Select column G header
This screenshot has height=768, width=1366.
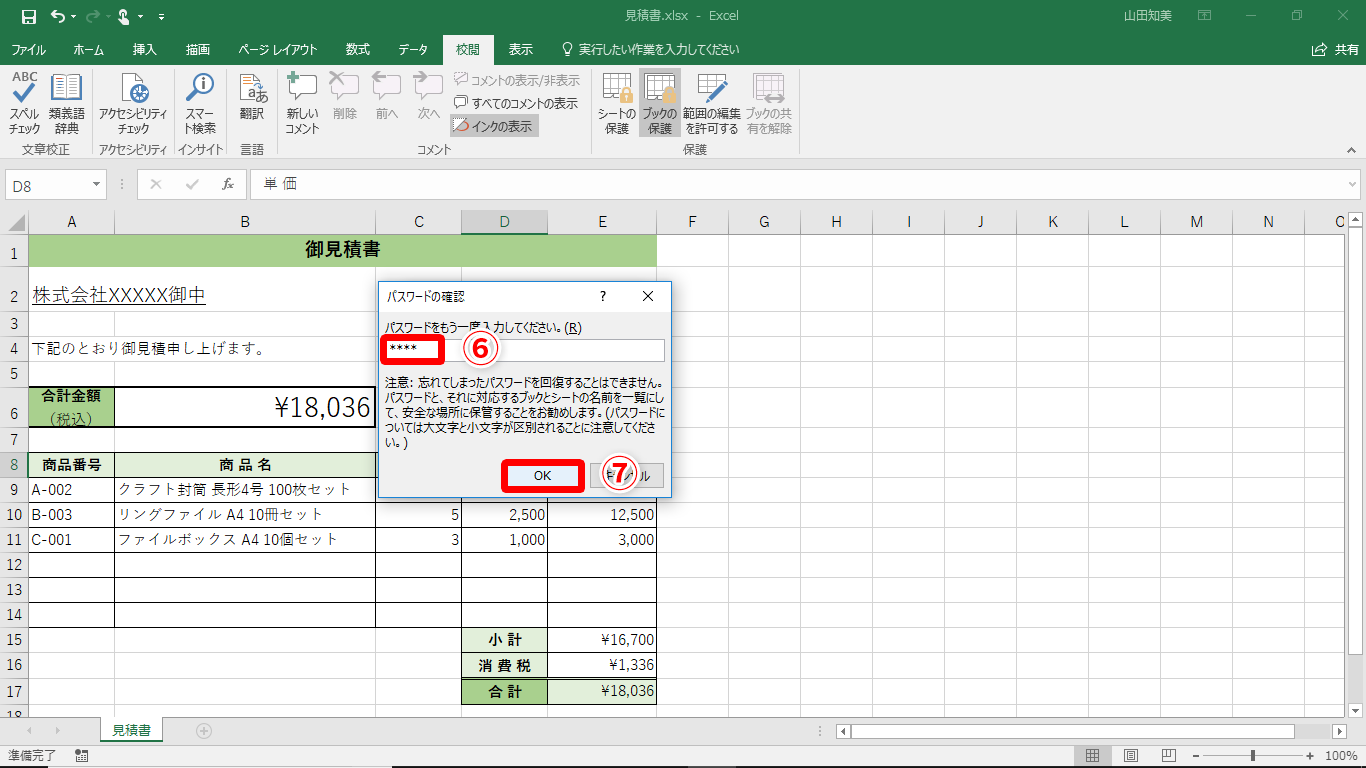[x=764, y=222]
